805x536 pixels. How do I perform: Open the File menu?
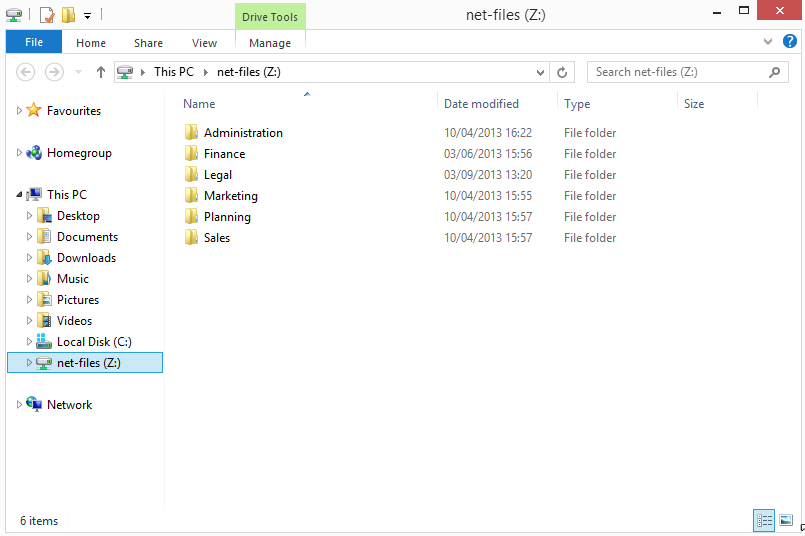coord(34,42)
